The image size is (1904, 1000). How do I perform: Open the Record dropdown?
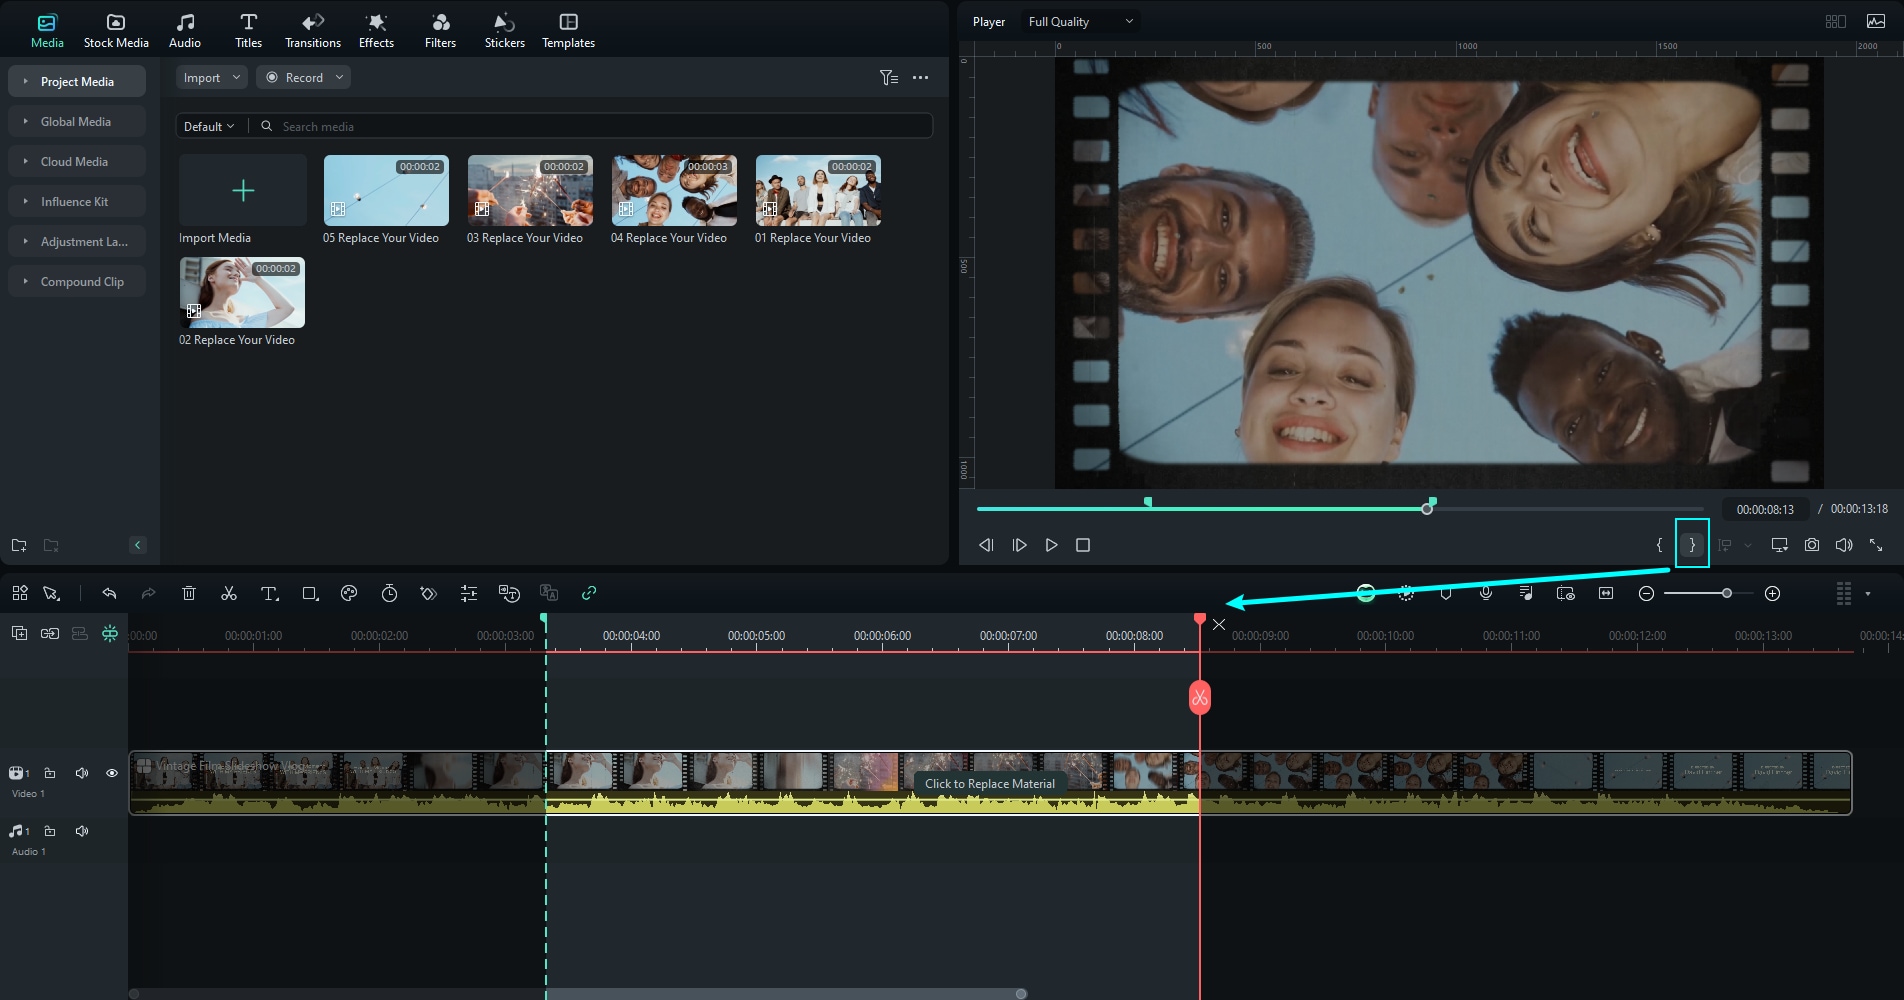303,77
